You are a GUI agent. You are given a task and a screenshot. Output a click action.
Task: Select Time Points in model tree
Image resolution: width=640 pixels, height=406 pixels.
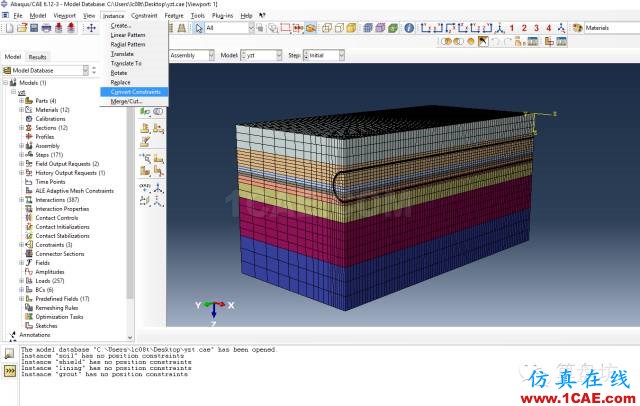tap(50, 182)
